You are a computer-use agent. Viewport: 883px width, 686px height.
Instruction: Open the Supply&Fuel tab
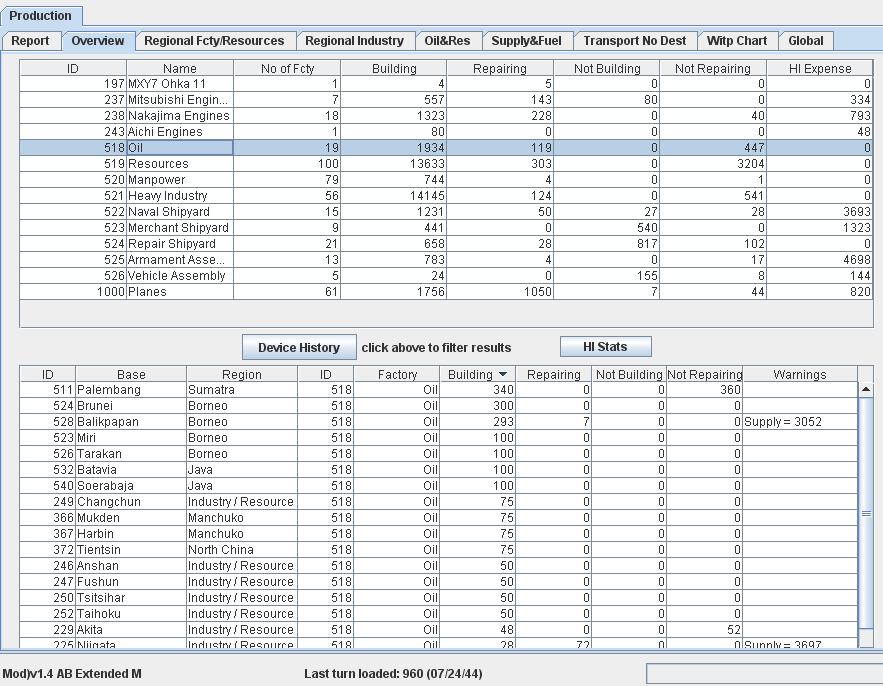pyautogui.click(x=527, y=41)
